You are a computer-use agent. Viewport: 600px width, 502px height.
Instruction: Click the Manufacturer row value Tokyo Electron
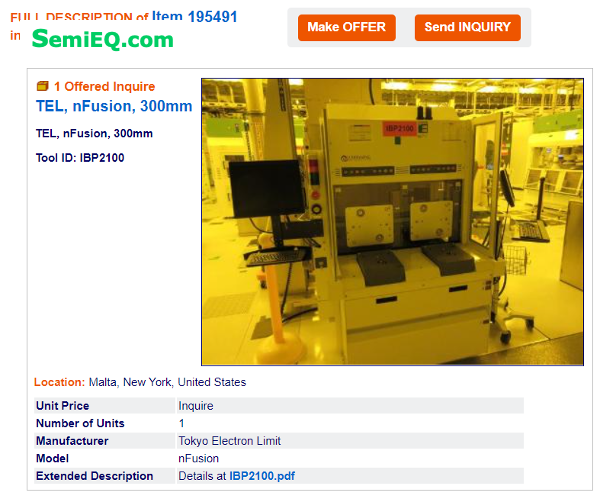(x=229, y=441)
